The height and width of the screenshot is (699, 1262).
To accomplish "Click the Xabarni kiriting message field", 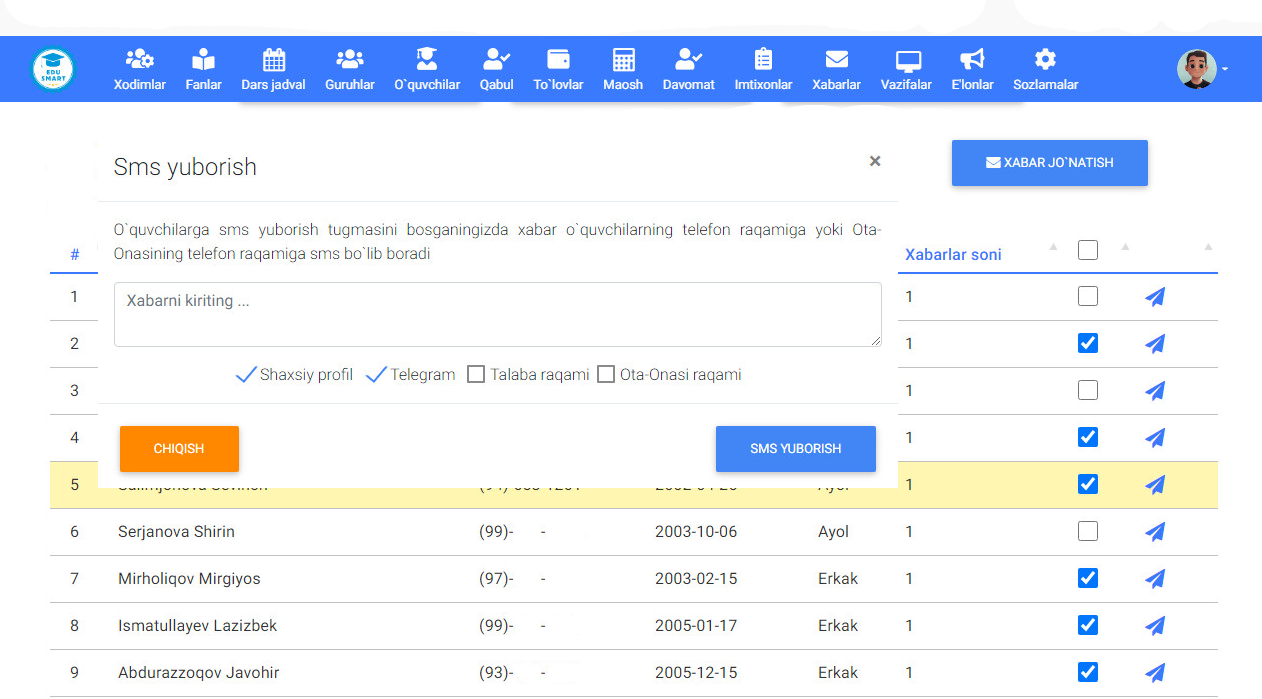I will [x=497, y=314].
